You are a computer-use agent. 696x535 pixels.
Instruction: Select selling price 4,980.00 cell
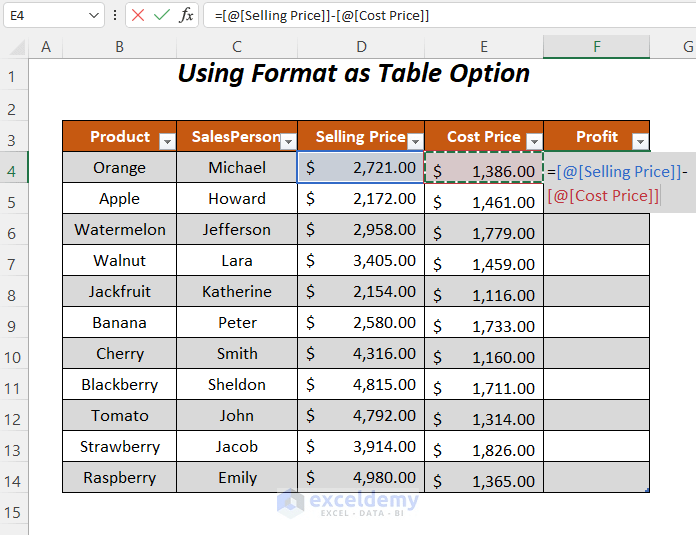click(x=361, y=477)
